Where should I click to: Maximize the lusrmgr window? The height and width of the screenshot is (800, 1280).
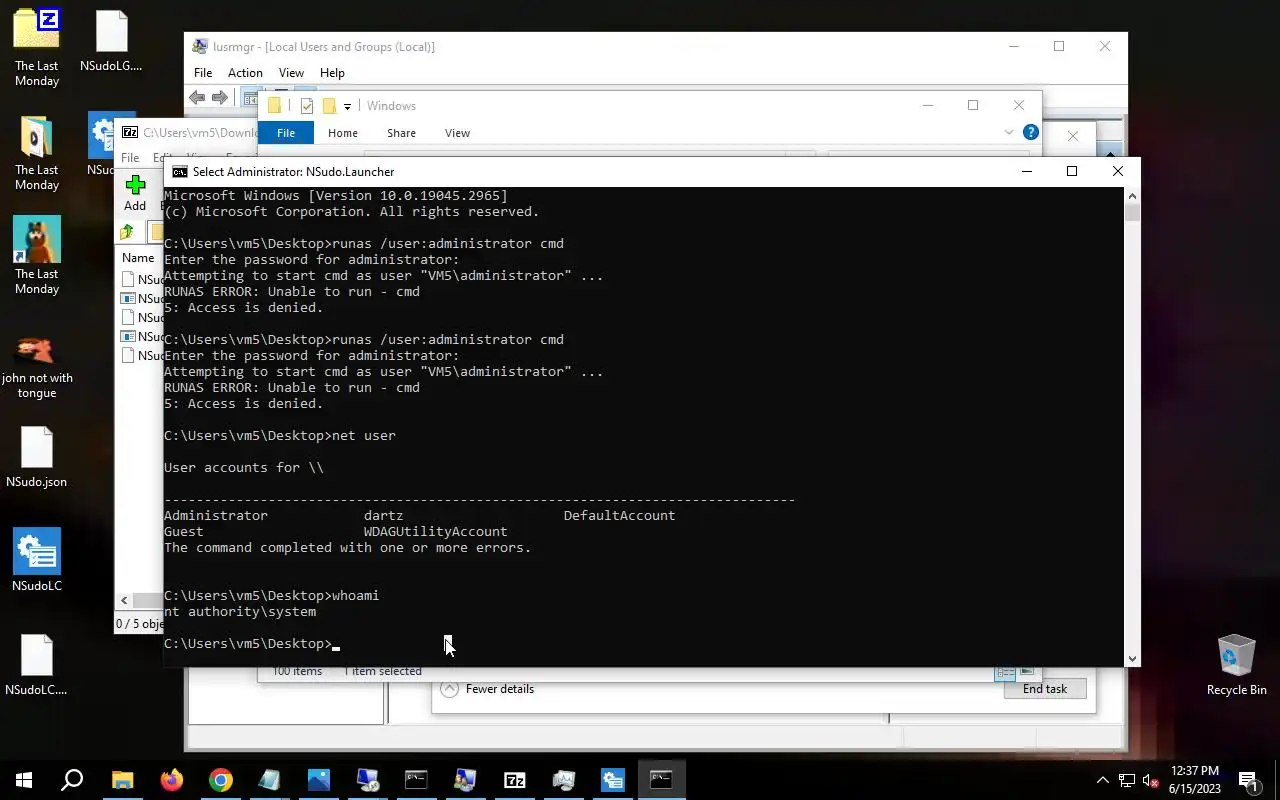tap(1059, 47)
